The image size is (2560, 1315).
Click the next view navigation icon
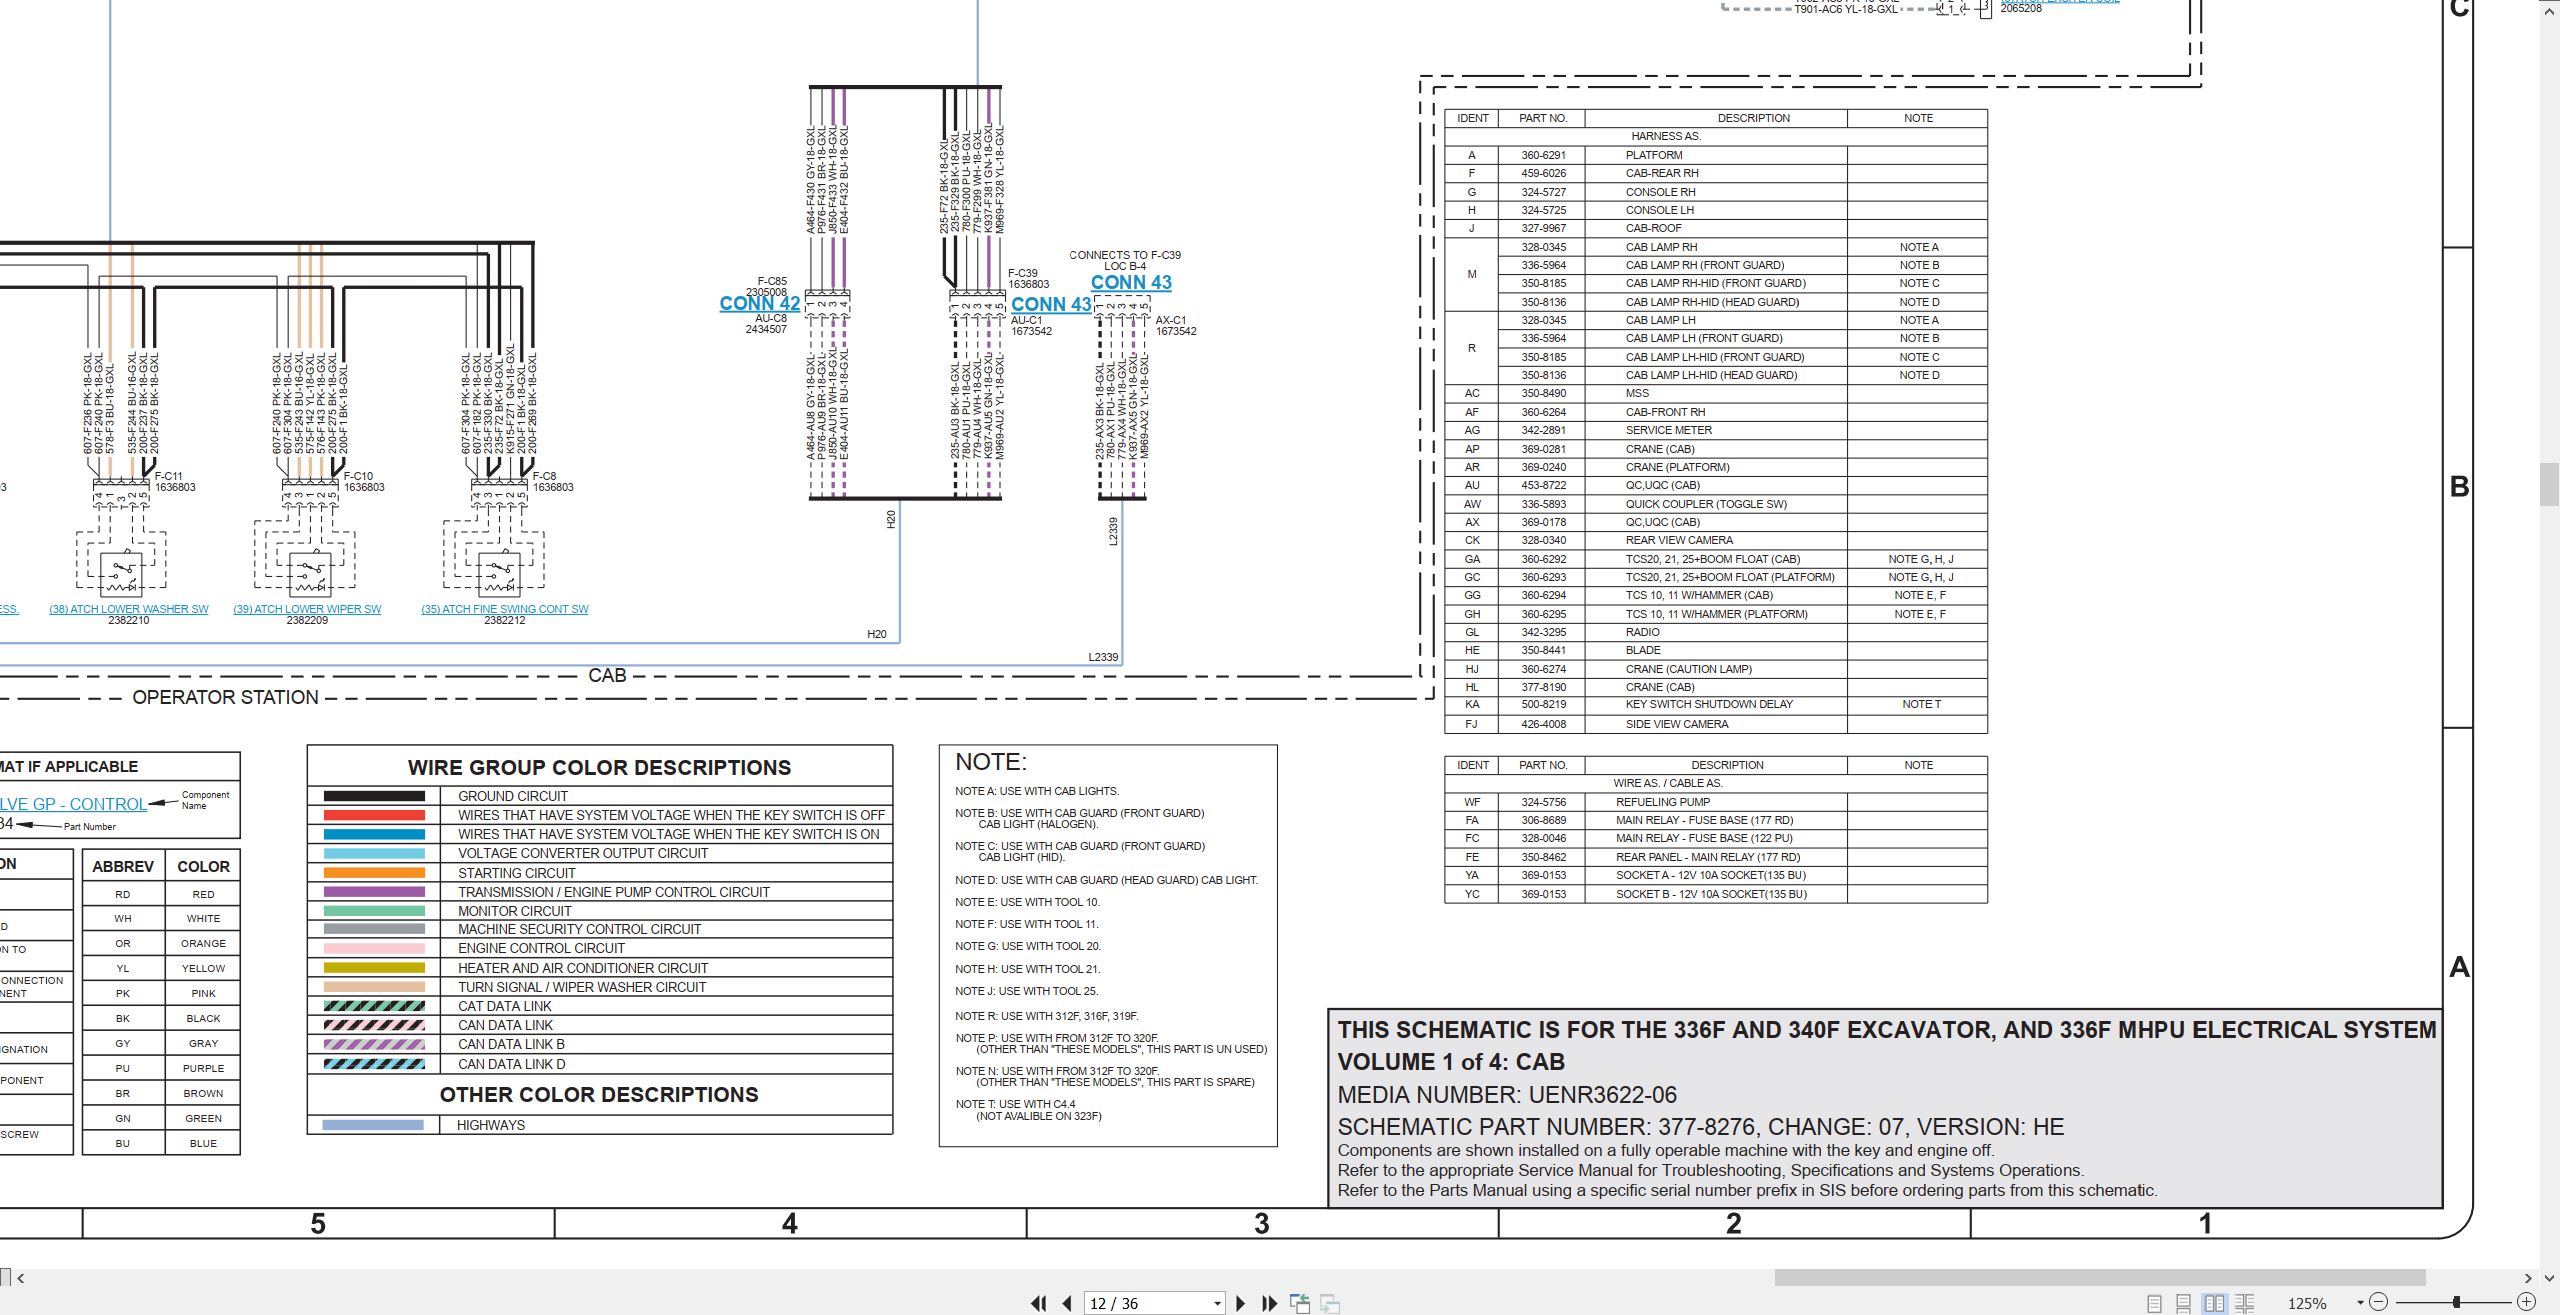[1330, 1303]
